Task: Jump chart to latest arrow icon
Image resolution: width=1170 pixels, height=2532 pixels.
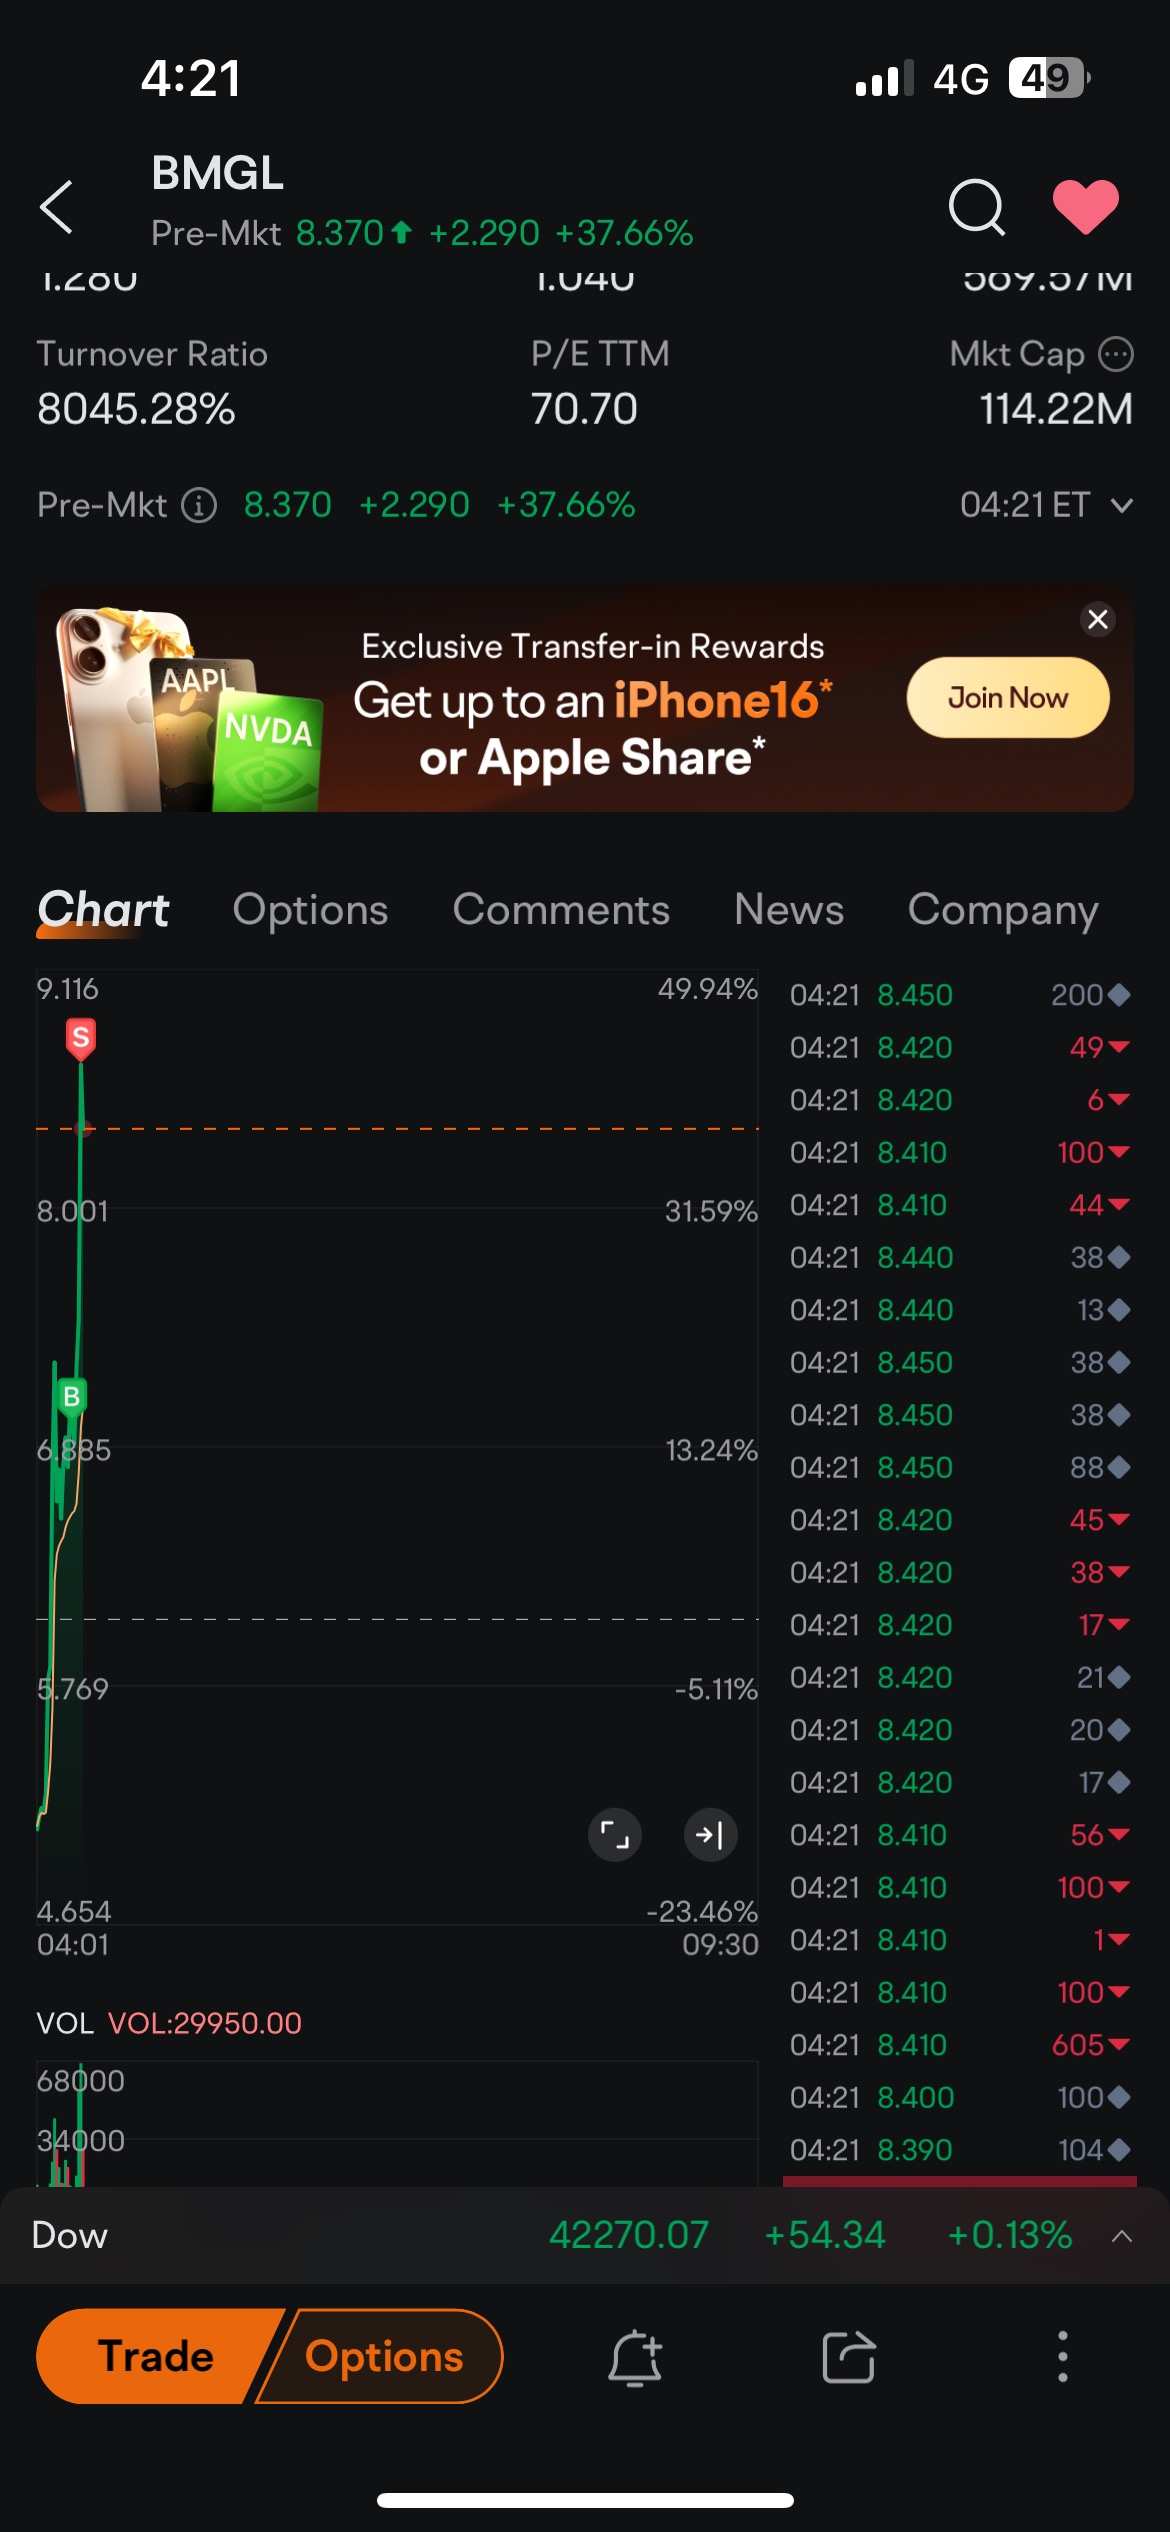Action: [710, 1835]
